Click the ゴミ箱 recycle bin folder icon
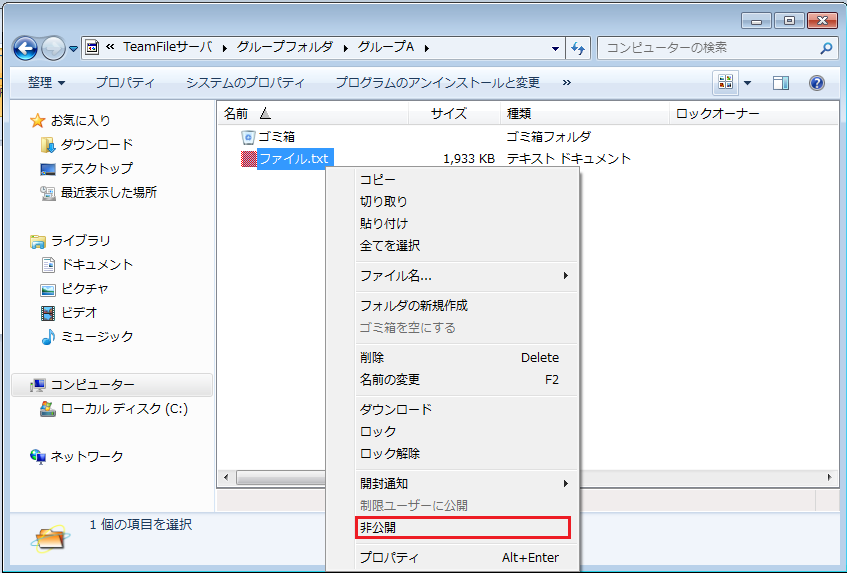This screenshot has height=573, width=847. point(248,136)
